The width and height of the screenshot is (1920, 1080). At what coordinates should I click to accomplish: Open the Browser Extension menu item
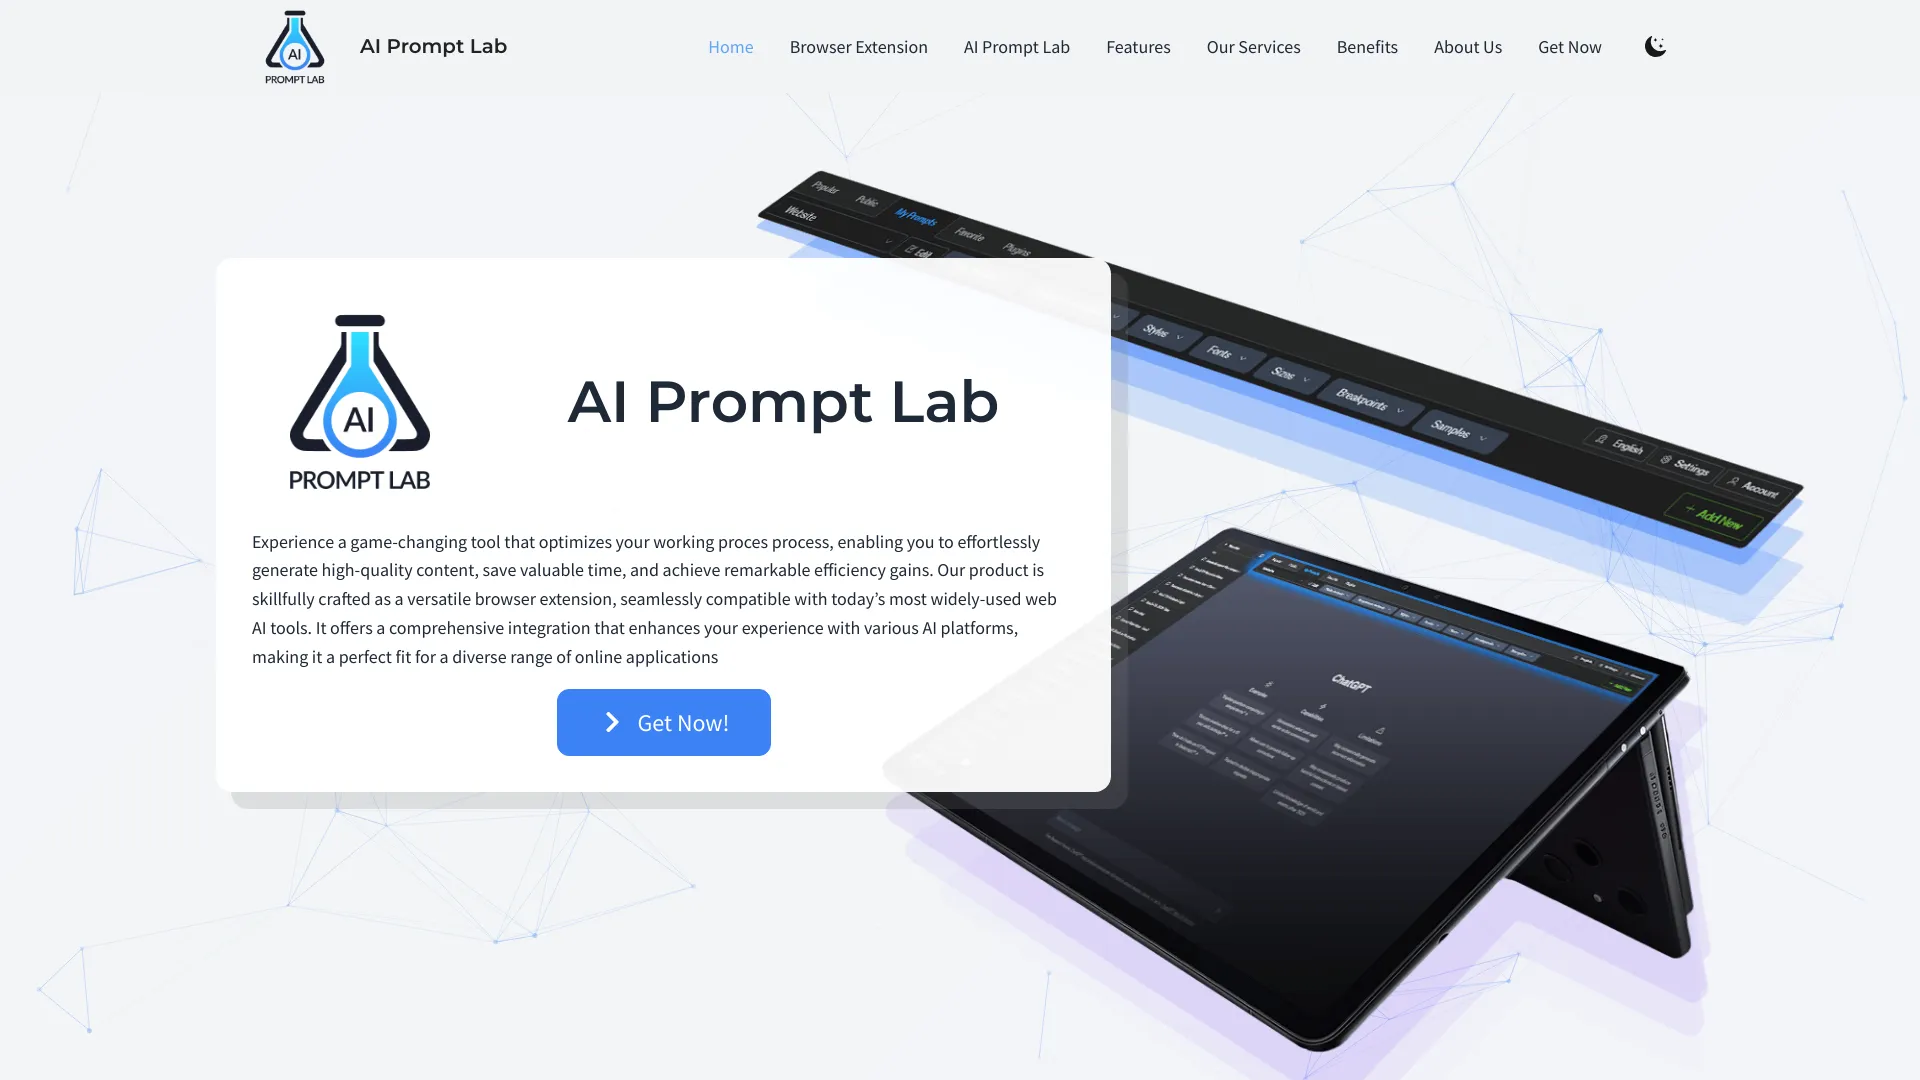(858, 46)
